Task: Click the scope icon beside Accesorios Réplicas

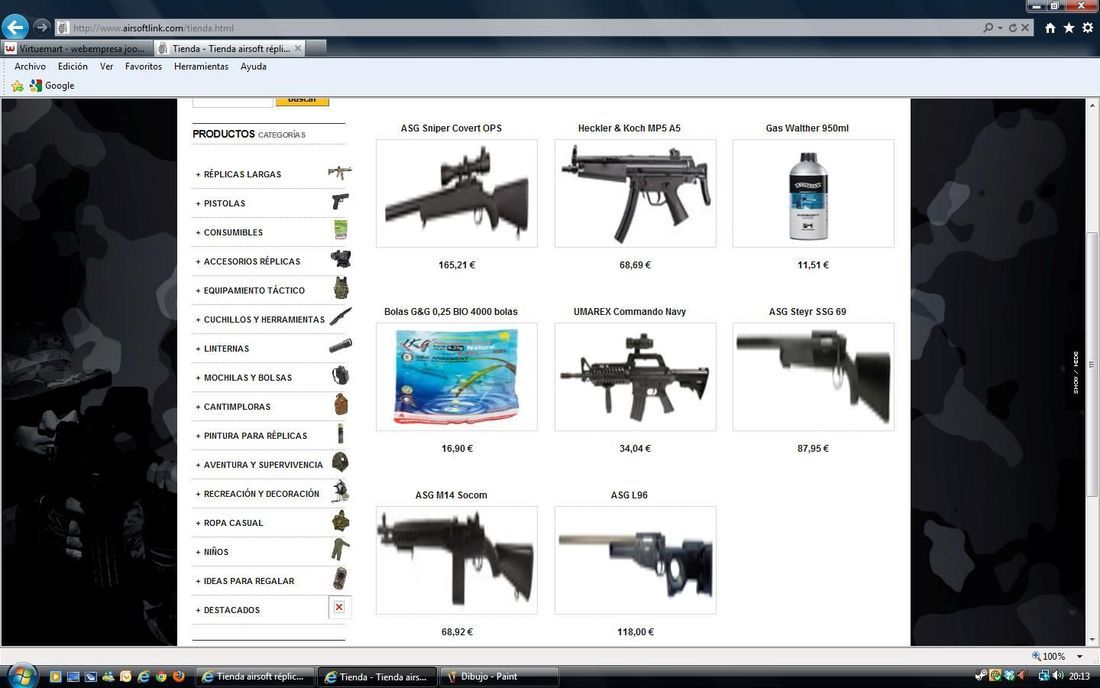Action: tap(340, 259)
